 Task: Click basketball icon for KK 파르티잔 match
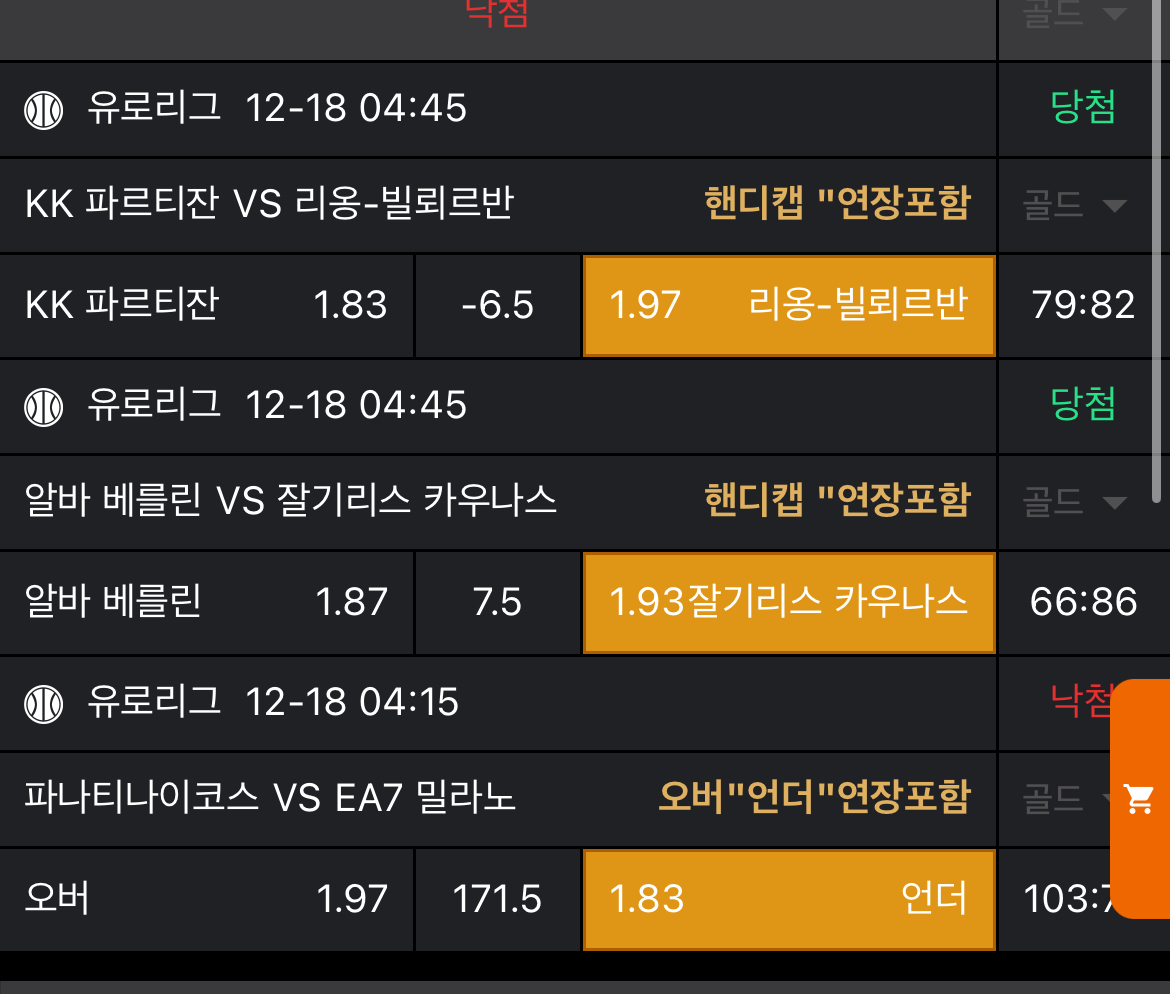click(x=43, y=110)
